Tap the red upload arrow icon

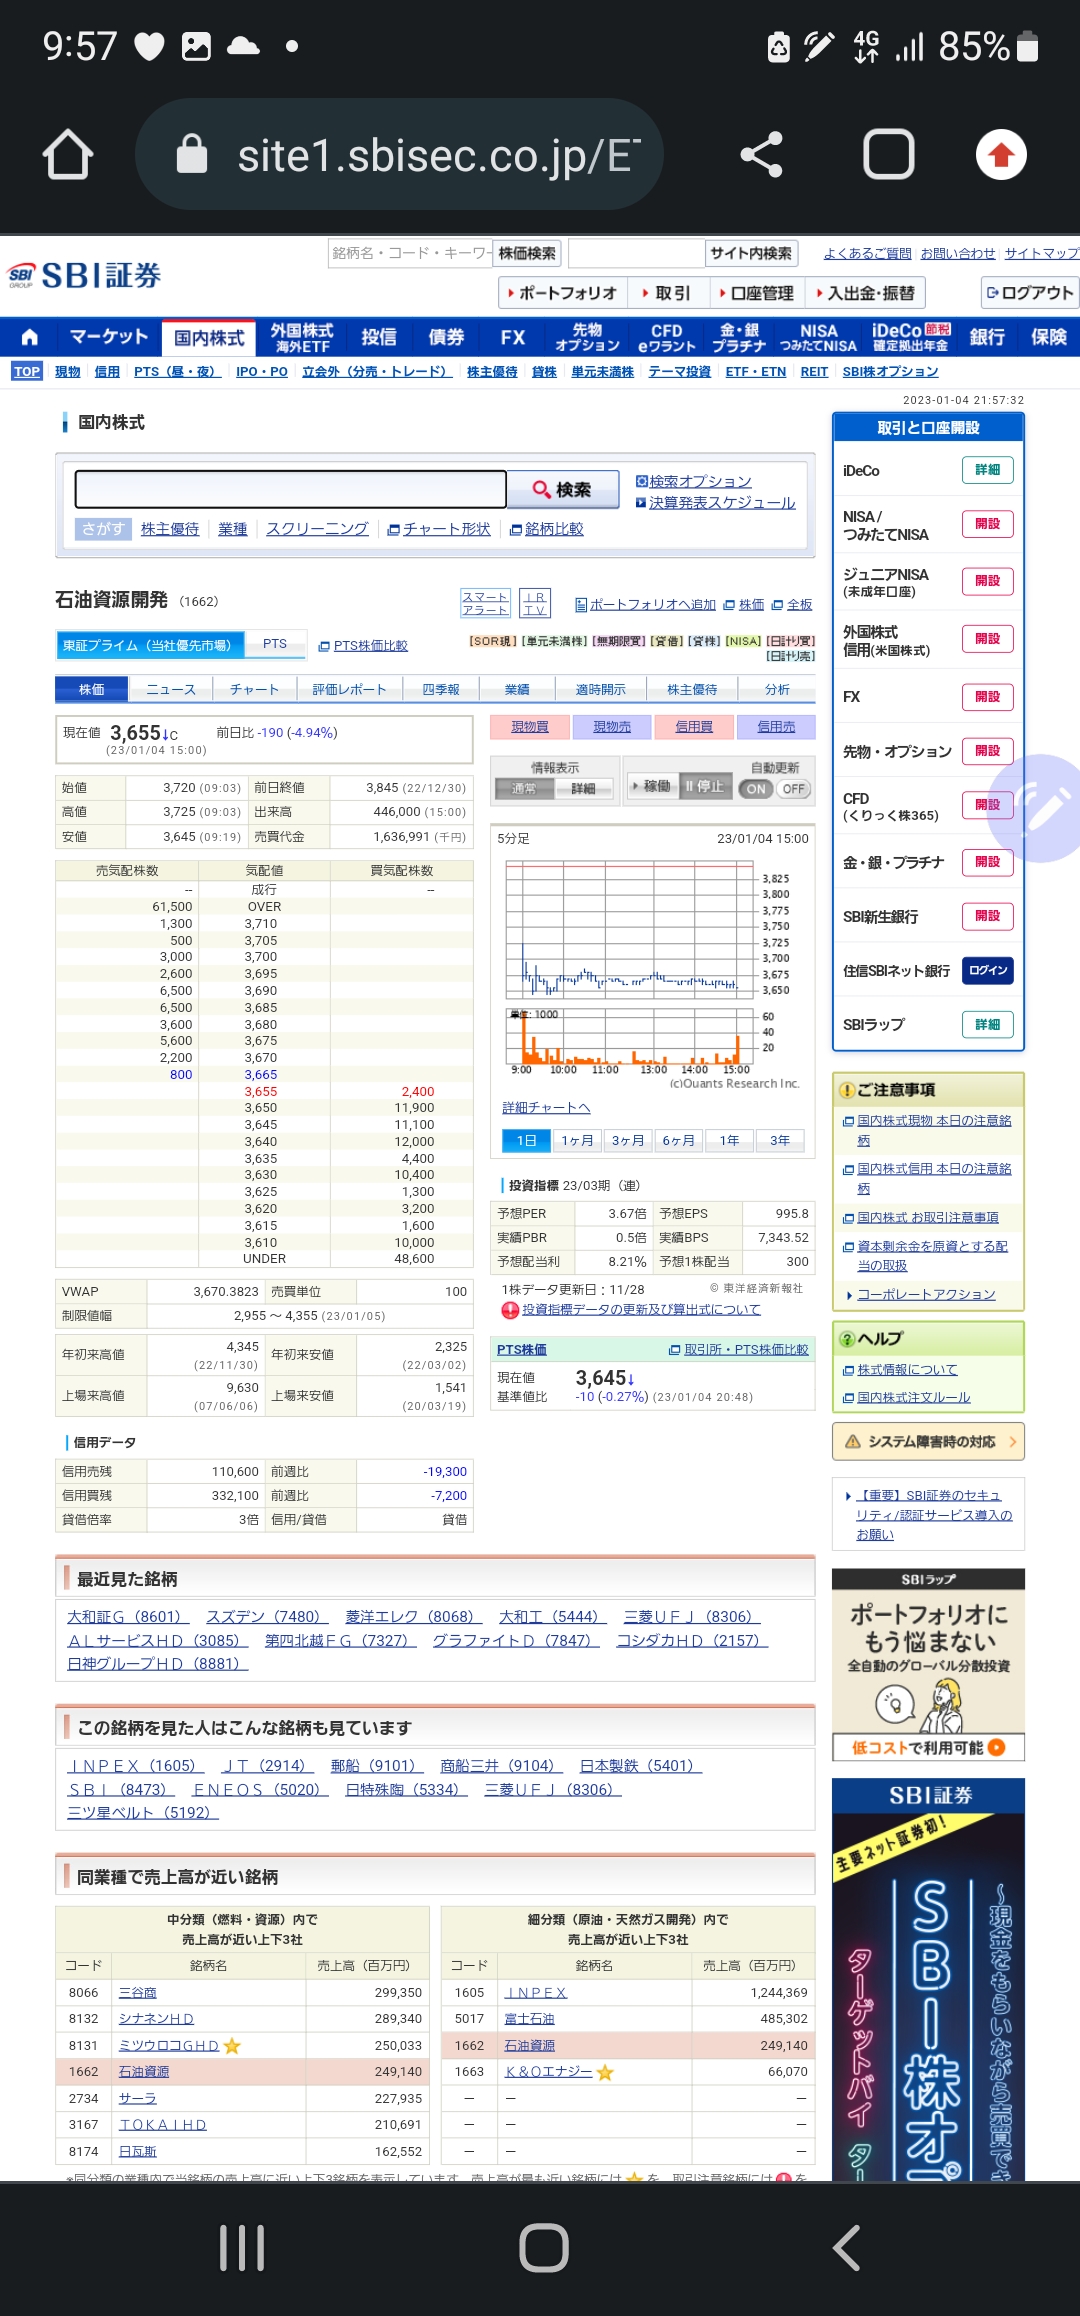click(1001, 155)
